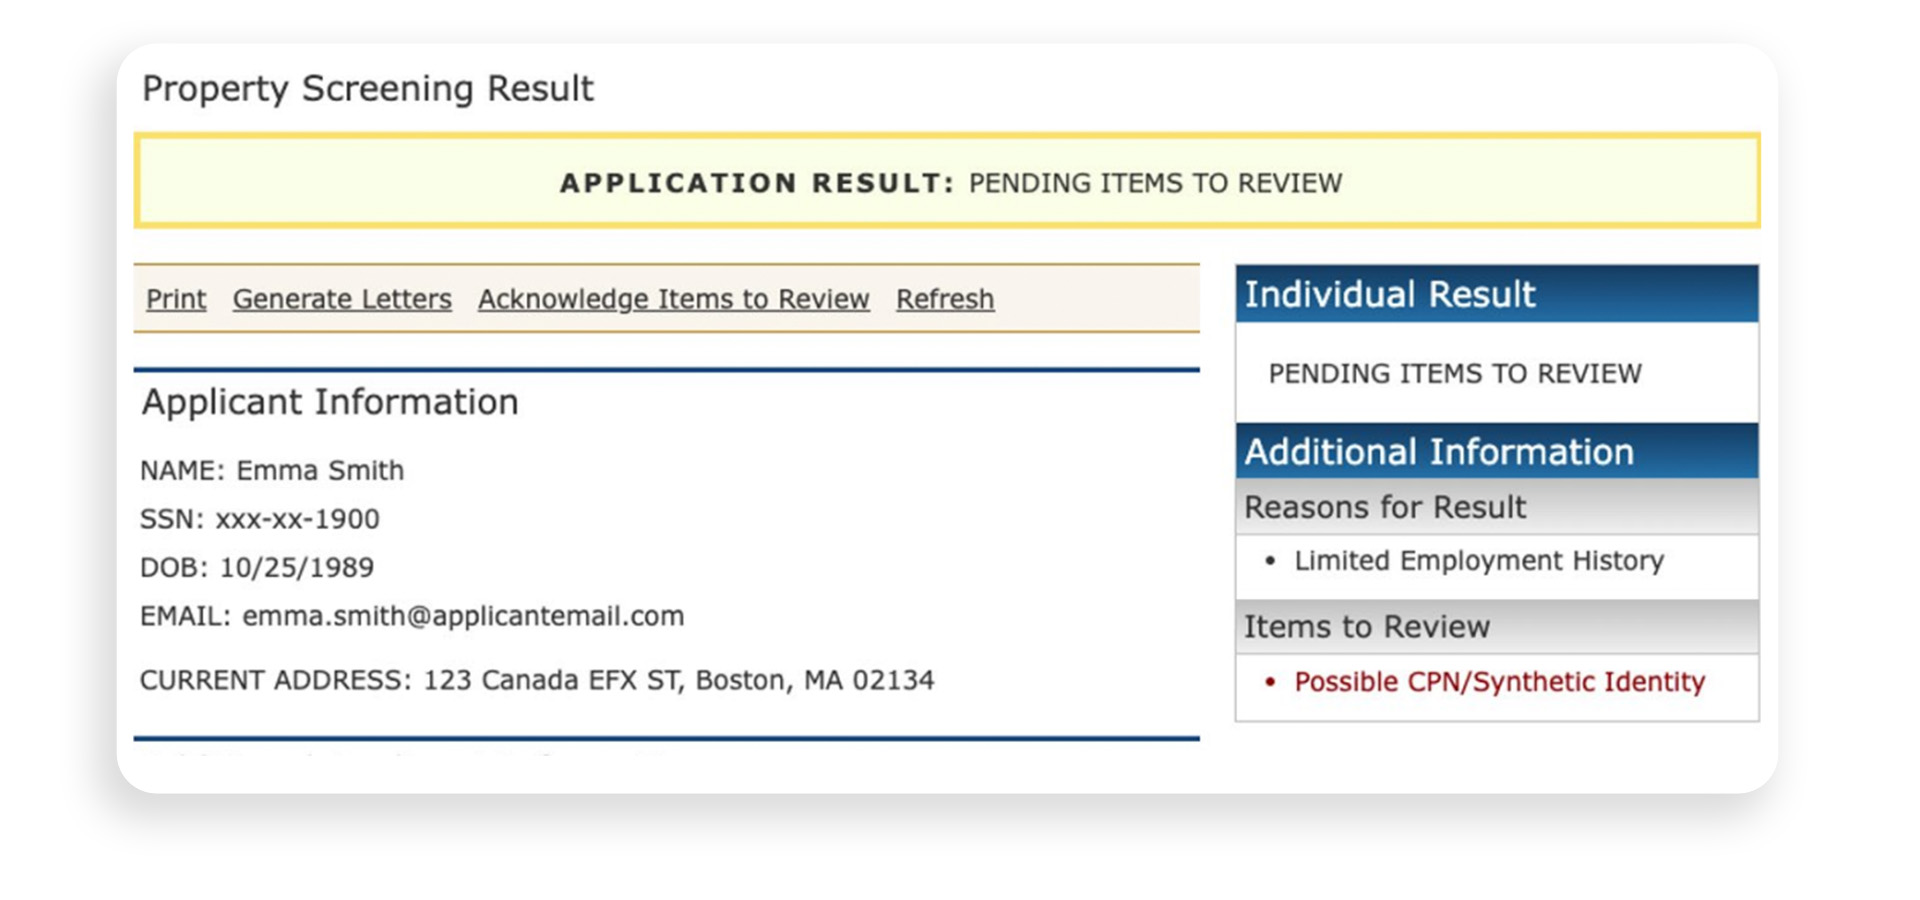This screenshot has width=1920, height=900.
Task: Expand the Items to Review section
Action: (1367, 626)
